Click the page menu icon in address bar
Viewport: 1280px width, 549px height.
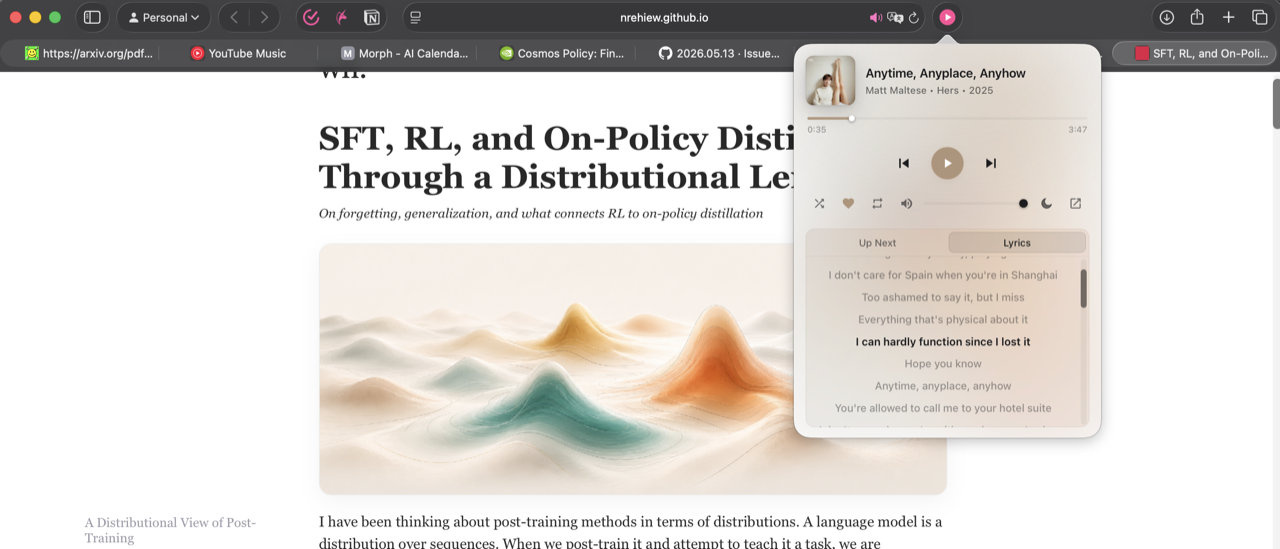pyautogui.click(x=416, y=17)
